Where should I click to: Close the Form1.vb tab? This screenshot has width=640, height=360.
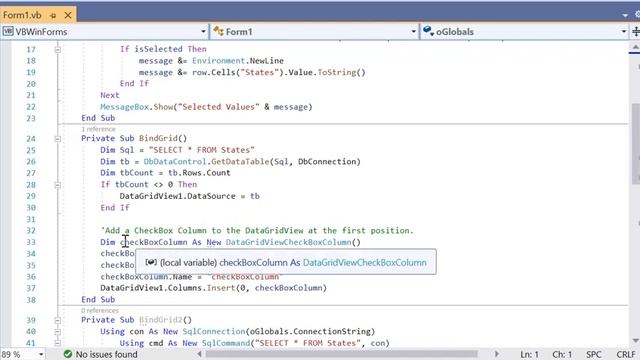68,16
